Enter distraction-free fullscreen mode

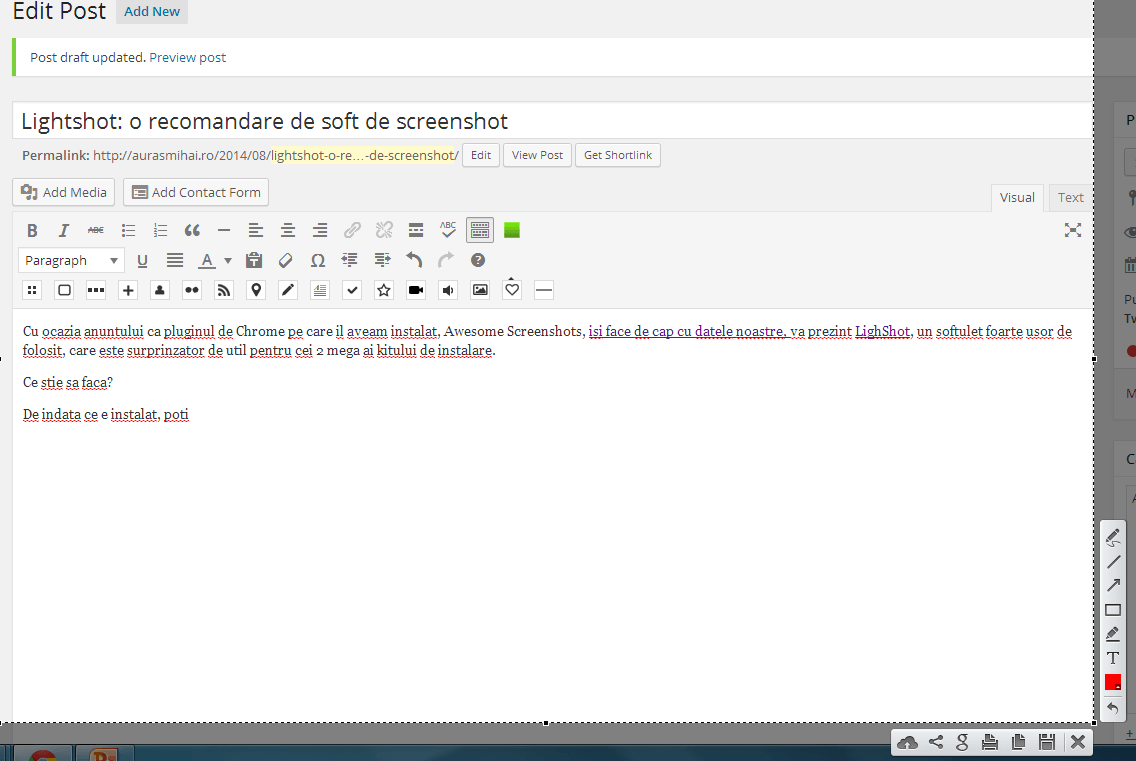pyautogui.click(x=1073, y=230)
